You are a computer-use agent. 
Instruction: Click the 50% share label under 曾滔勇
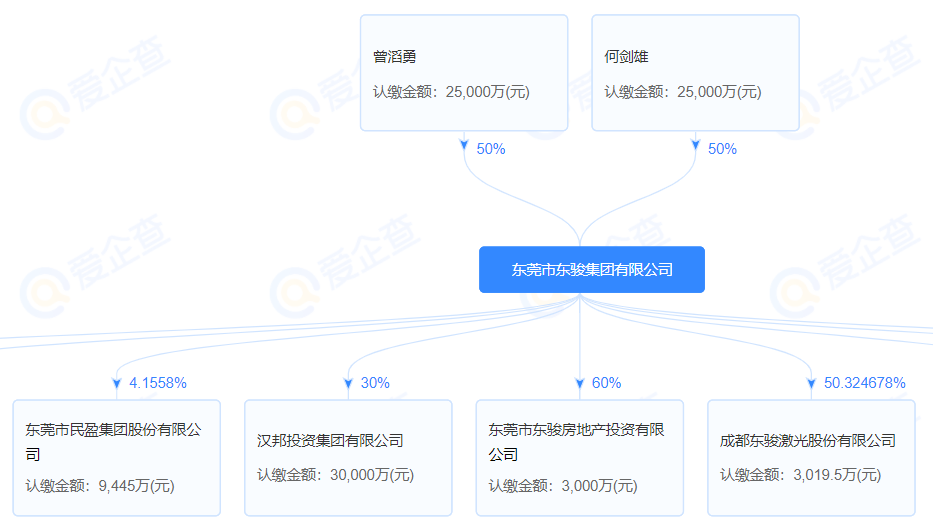coord(491,149)
